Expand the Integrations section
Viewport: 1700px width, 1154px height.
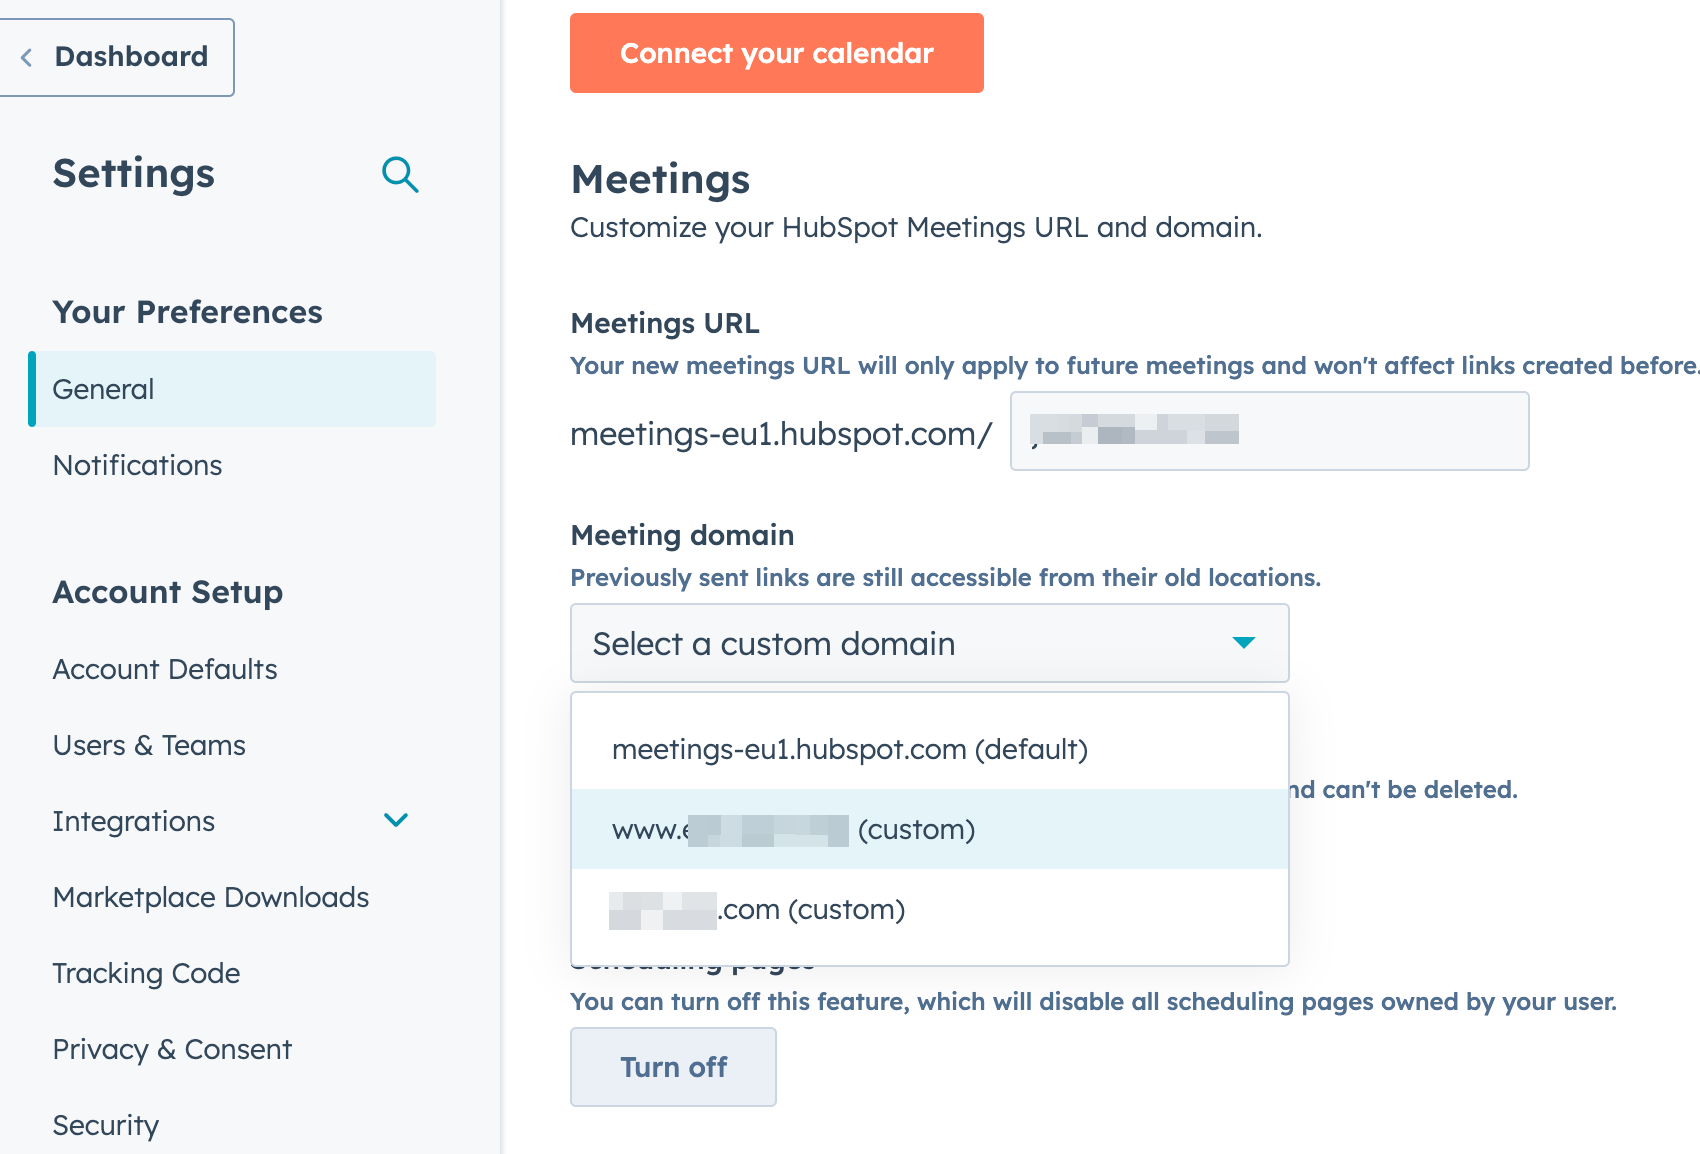pos(396,820)
